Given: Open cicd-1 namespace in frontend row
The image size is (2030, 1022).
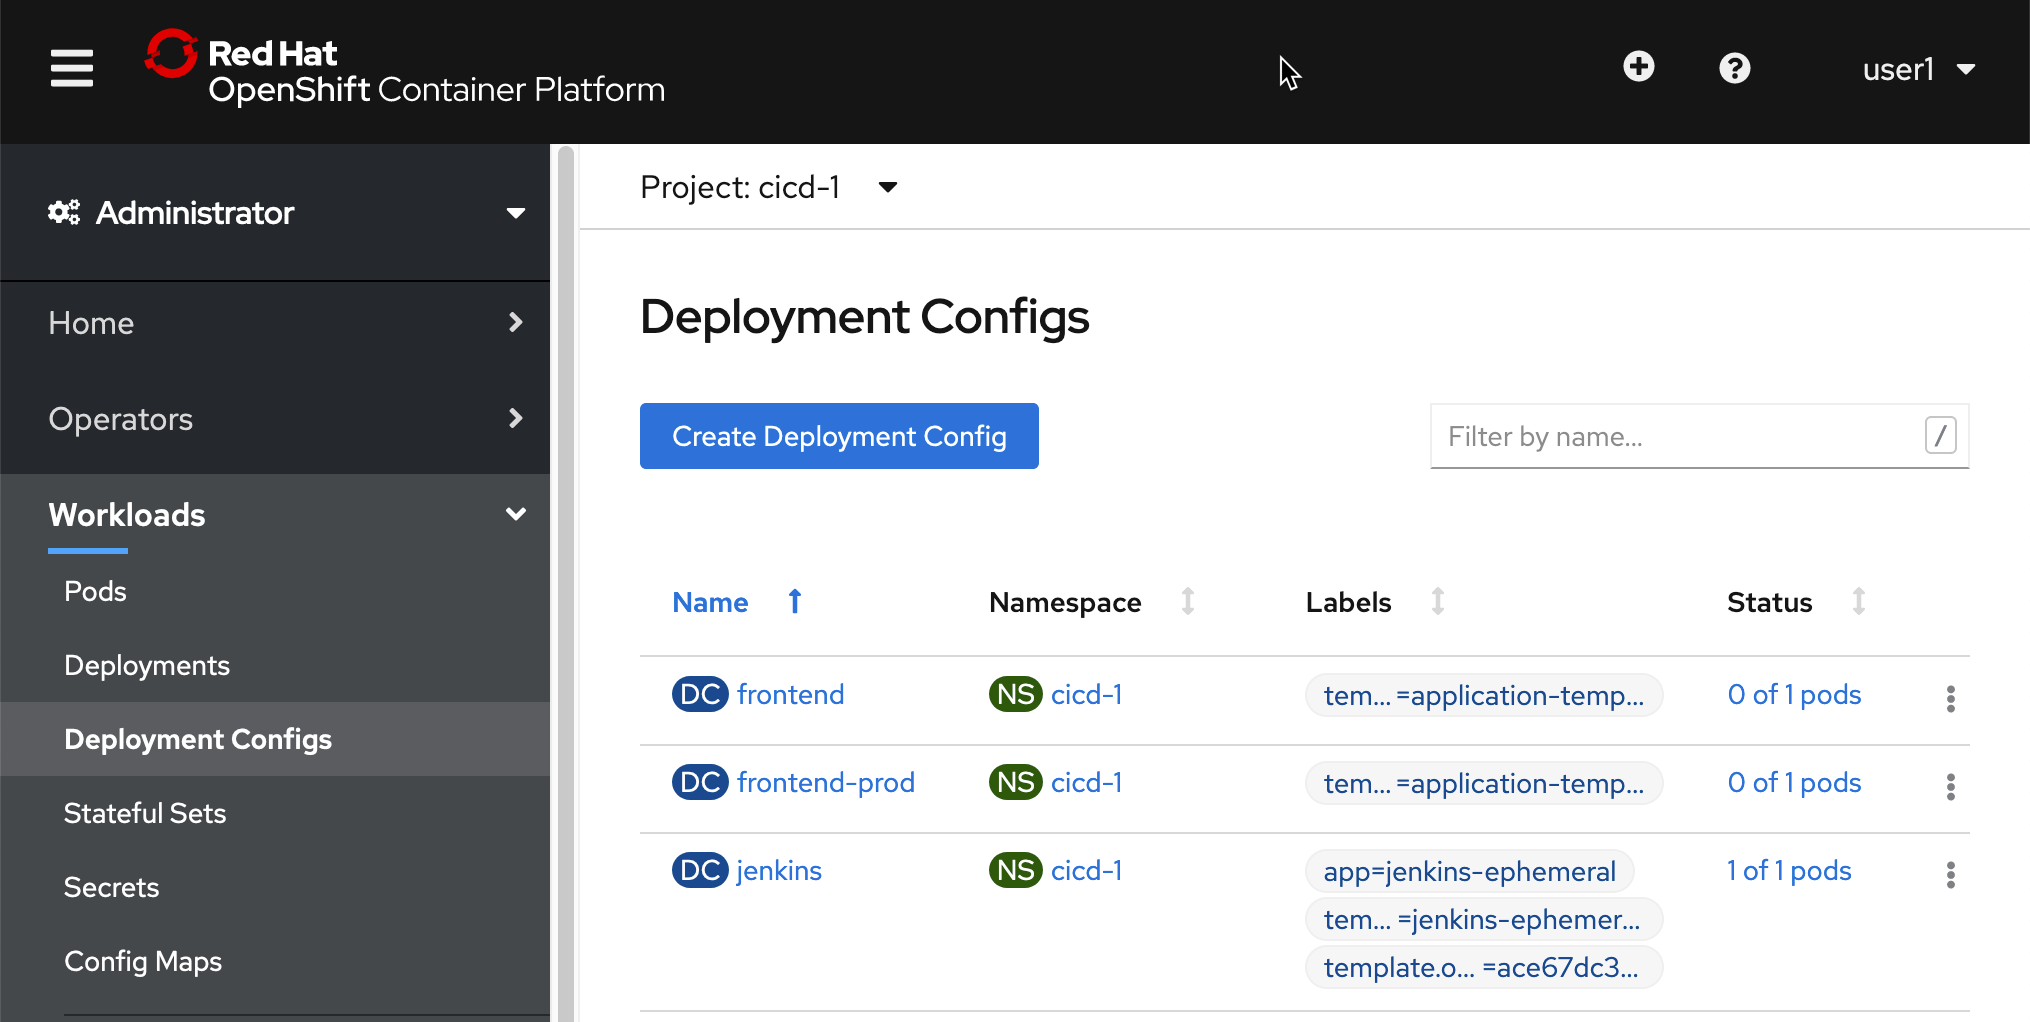Looking at the screenshot, I should click(1086, 694).
